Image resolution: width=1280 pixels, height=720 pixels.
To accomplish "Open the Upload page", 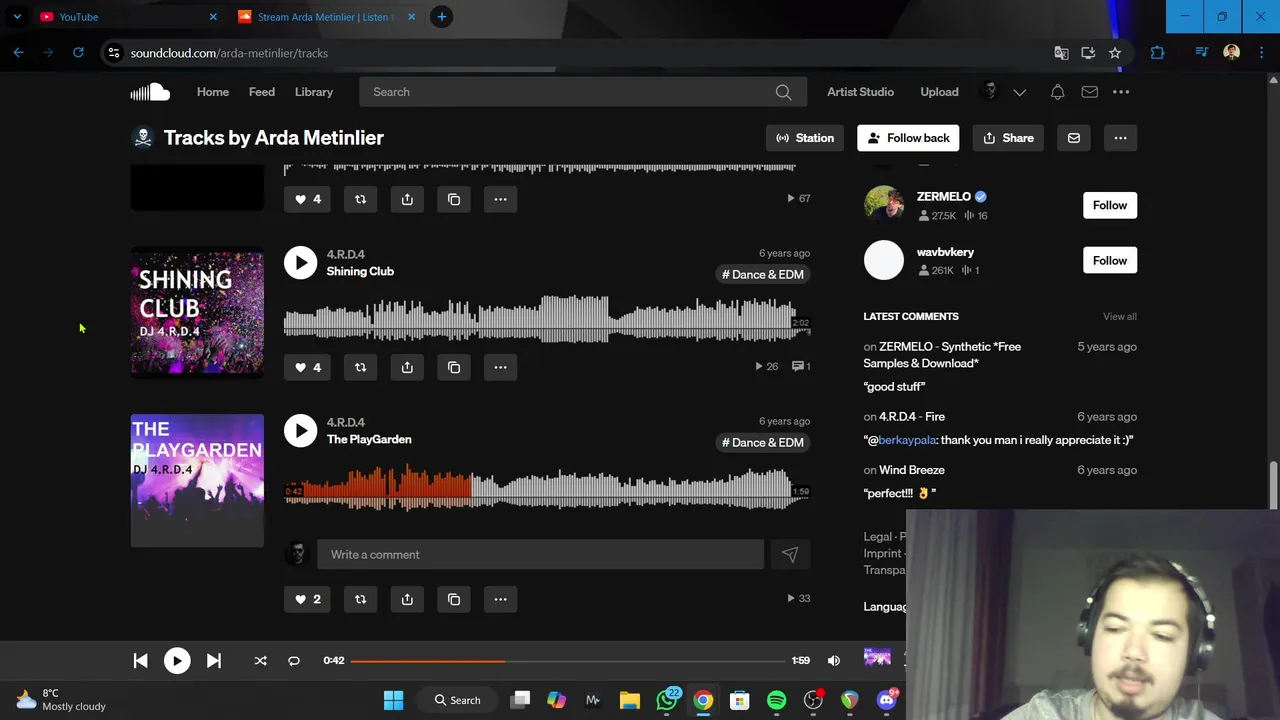I will tap(939, 92).
